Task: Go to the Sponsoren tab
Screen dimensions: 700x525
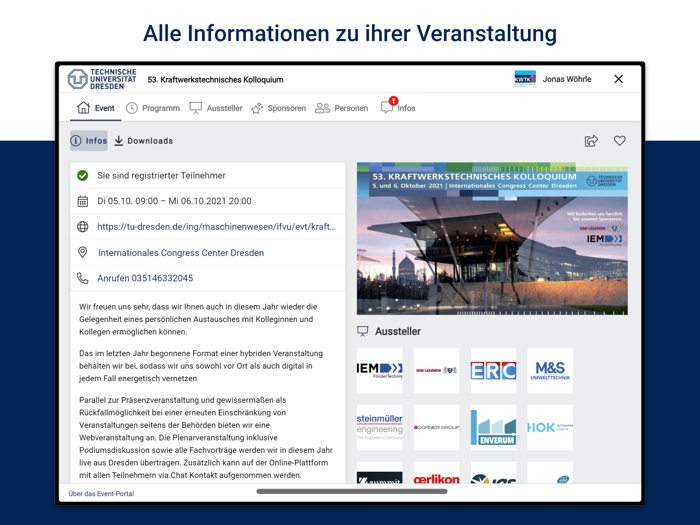Action: [278, 108]
